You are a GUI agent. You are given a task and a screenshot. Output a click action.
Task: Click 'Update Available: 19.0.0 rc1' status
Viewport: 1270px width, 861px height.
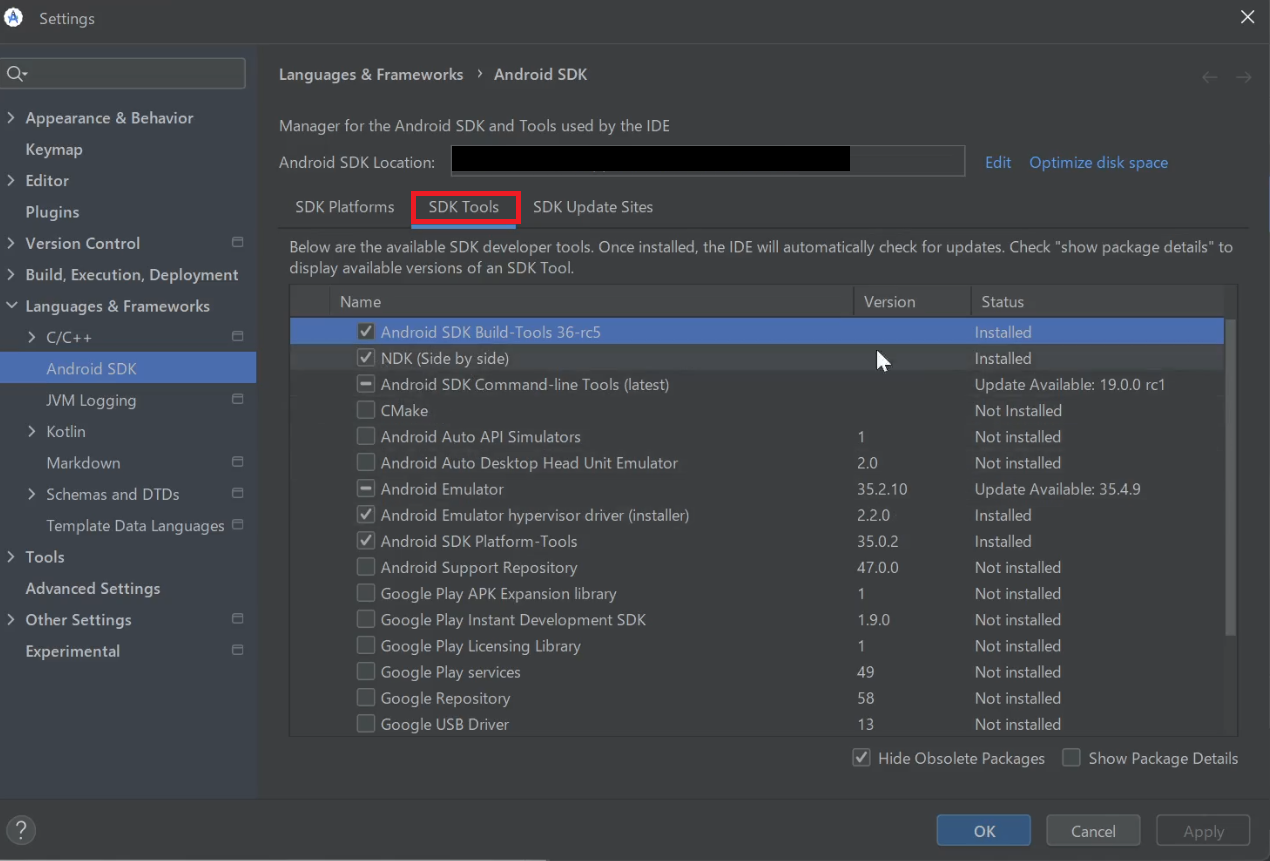(x=1070, y=384)
